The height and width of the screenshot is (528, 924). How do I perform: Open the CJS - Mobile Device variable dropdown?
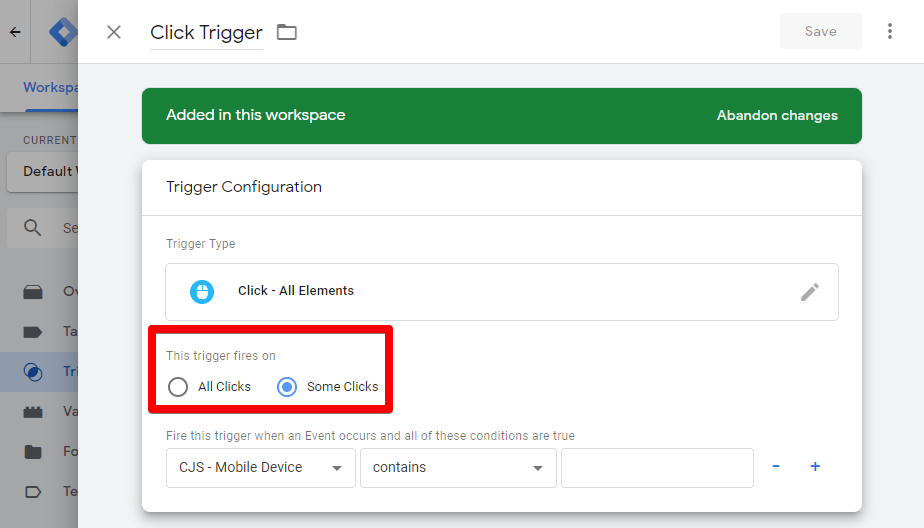point(260,468)
